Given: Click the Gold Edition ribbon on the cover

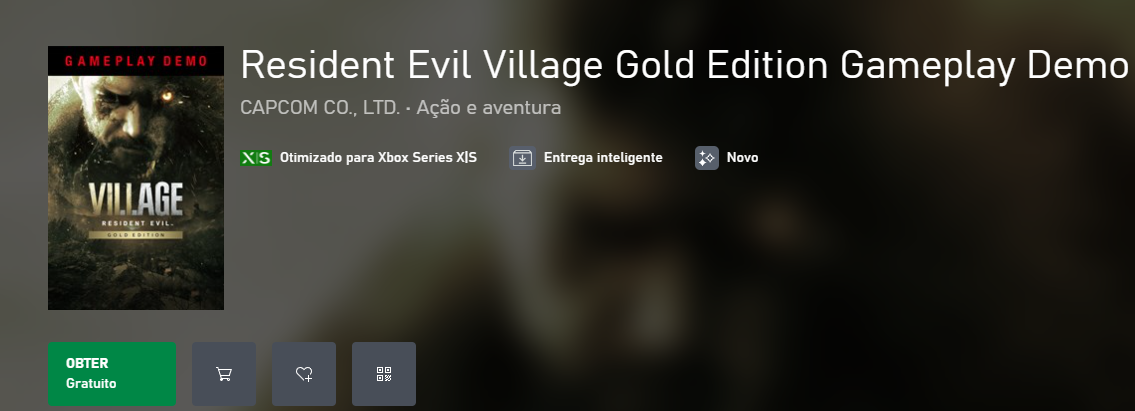Looking at the screenshot, I should pyautogui.click(x=135, y=235).
